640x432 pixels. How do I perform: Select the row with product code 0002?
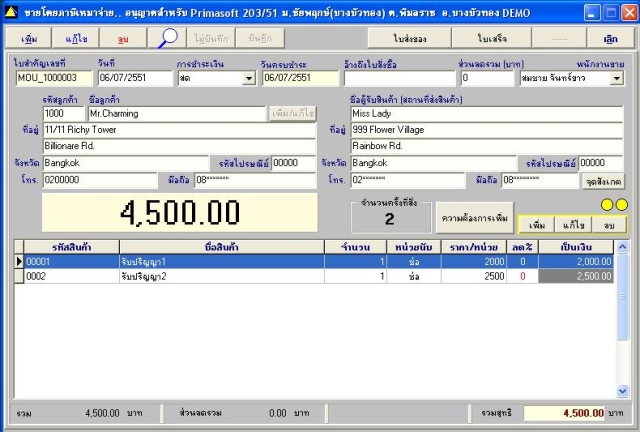click(314, 276)
